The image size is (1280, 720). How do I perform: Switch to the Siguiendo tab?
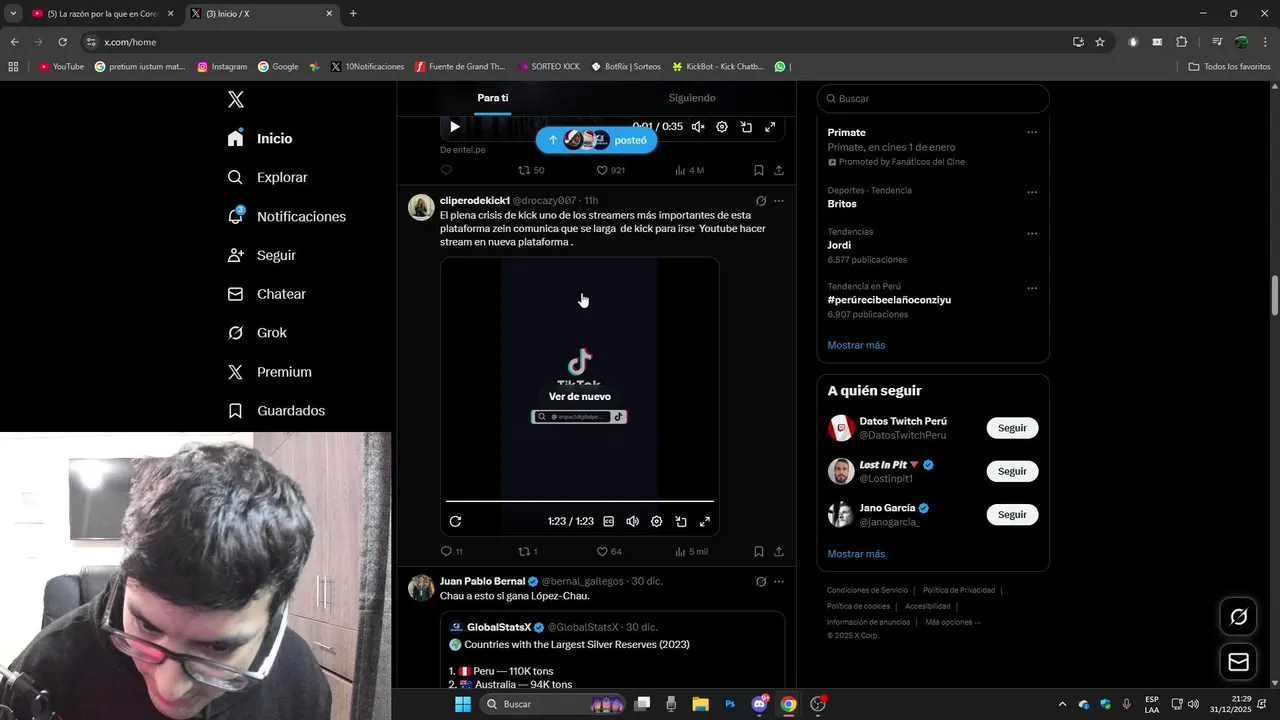pyautogui.click(x=692, y=98)
